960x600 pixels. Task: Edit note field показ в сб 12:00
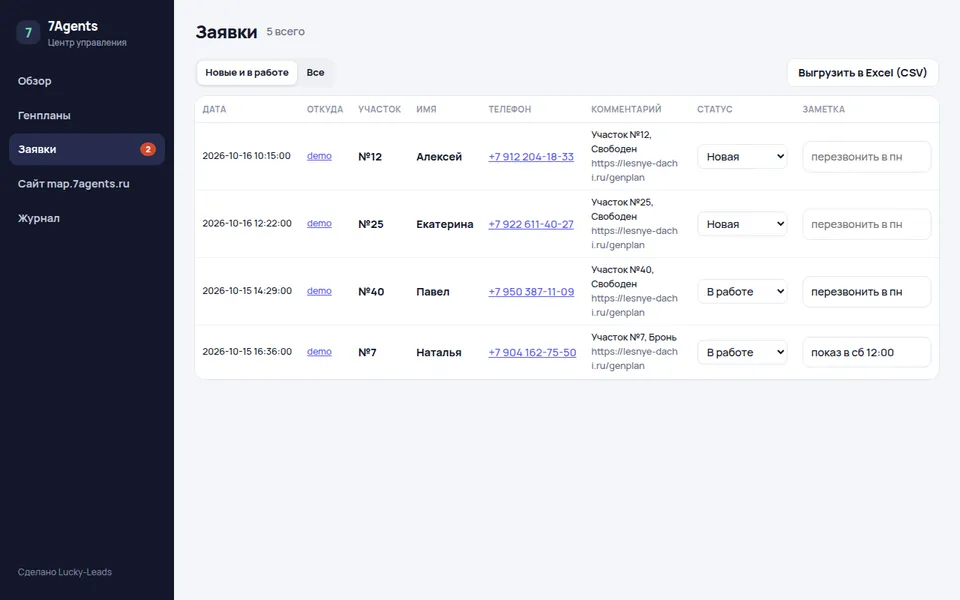pos(867,352)
